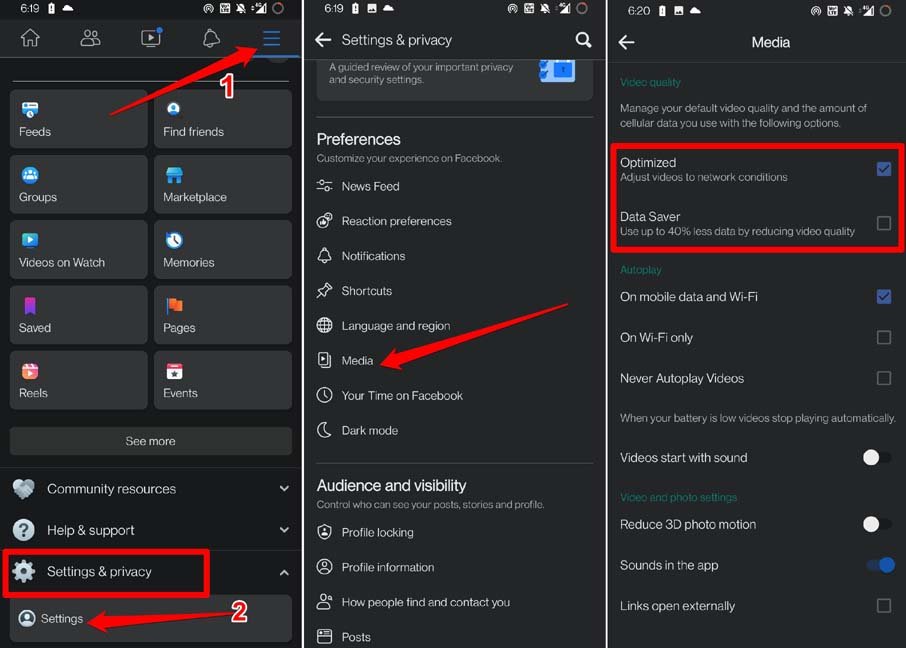Open the Memories shortcut card
Viewport: 906px width, 648px height.
(x=223, y=250)
